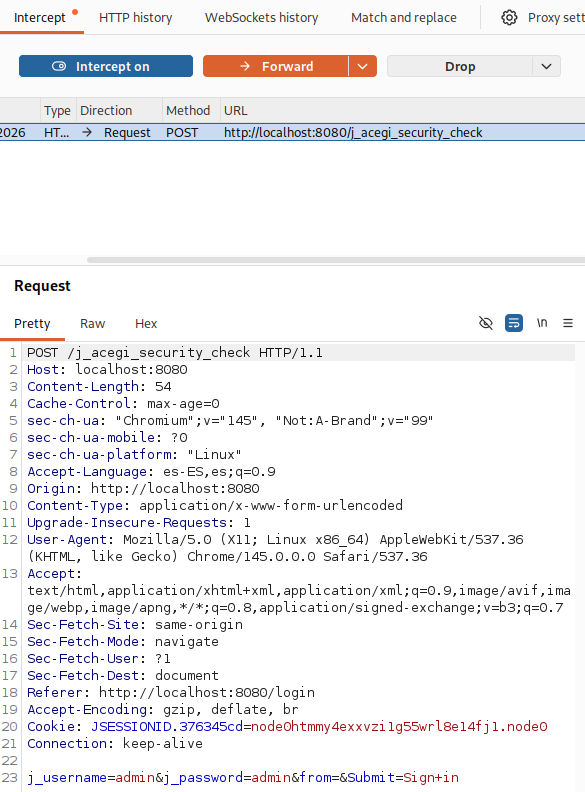Viewport: 585px width, 792px height.
Task: Turn off the Intercept on toggle button
Action: coord(106,66)
